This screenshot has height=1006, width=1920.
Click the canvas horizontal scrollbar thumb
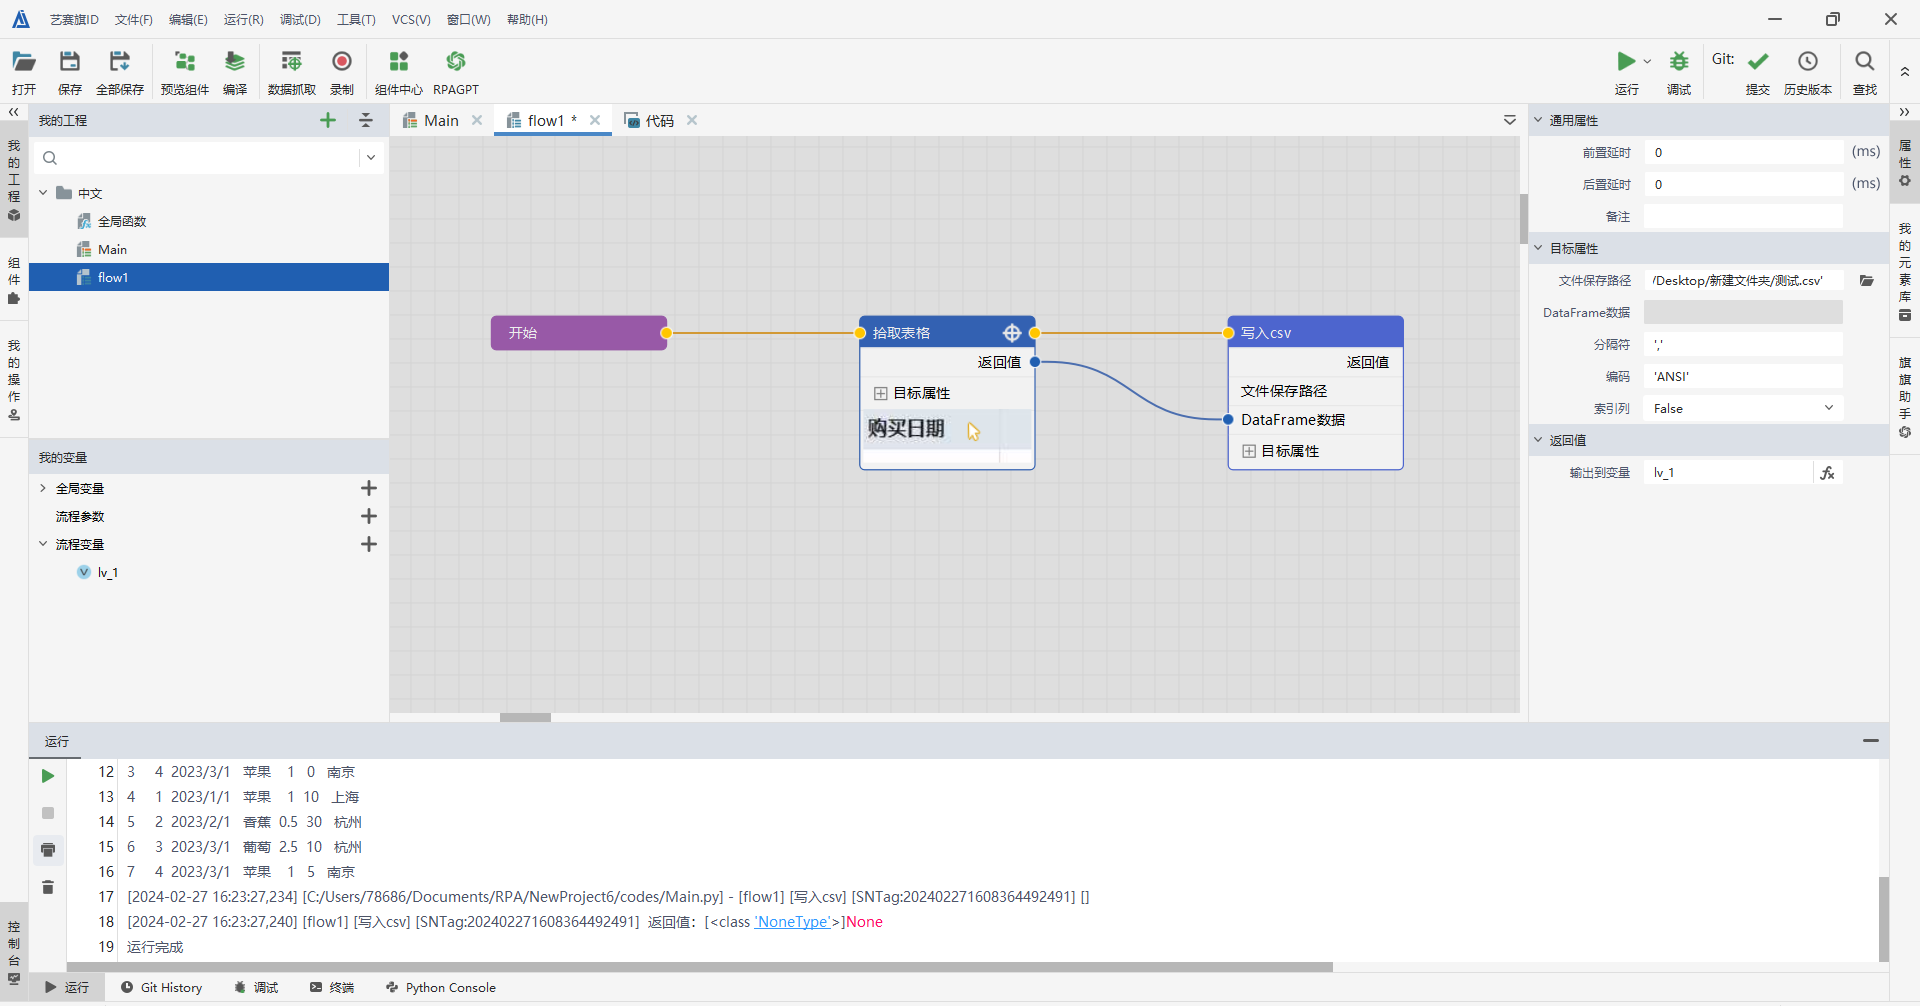point(525,717)
